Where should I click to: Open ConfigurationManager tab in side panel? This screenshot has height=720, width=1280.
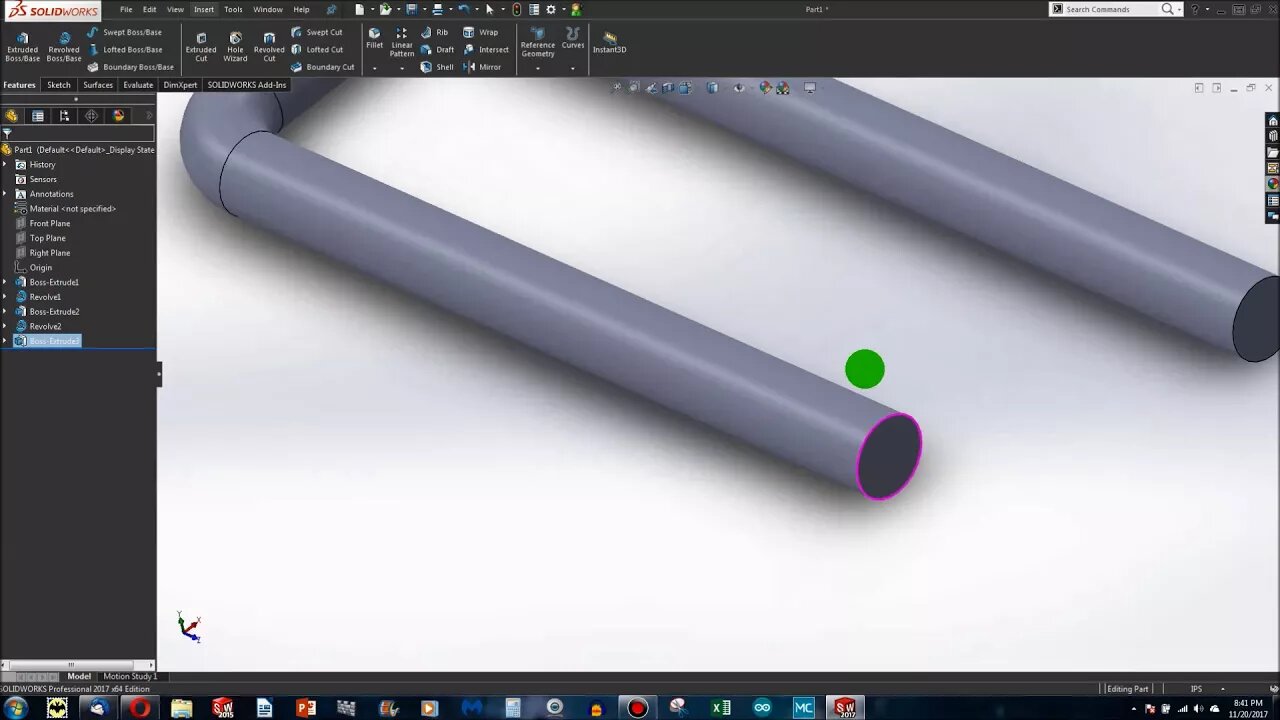pos(65,116)
